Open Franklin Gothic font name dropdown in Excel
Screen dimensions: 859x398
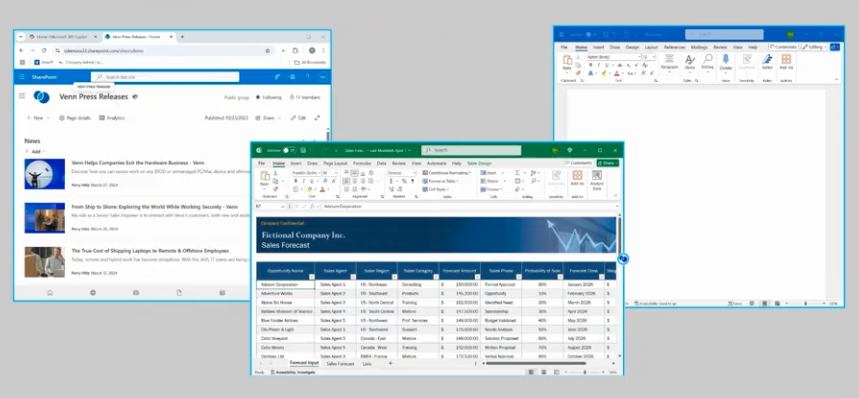(x=318, y=172)
